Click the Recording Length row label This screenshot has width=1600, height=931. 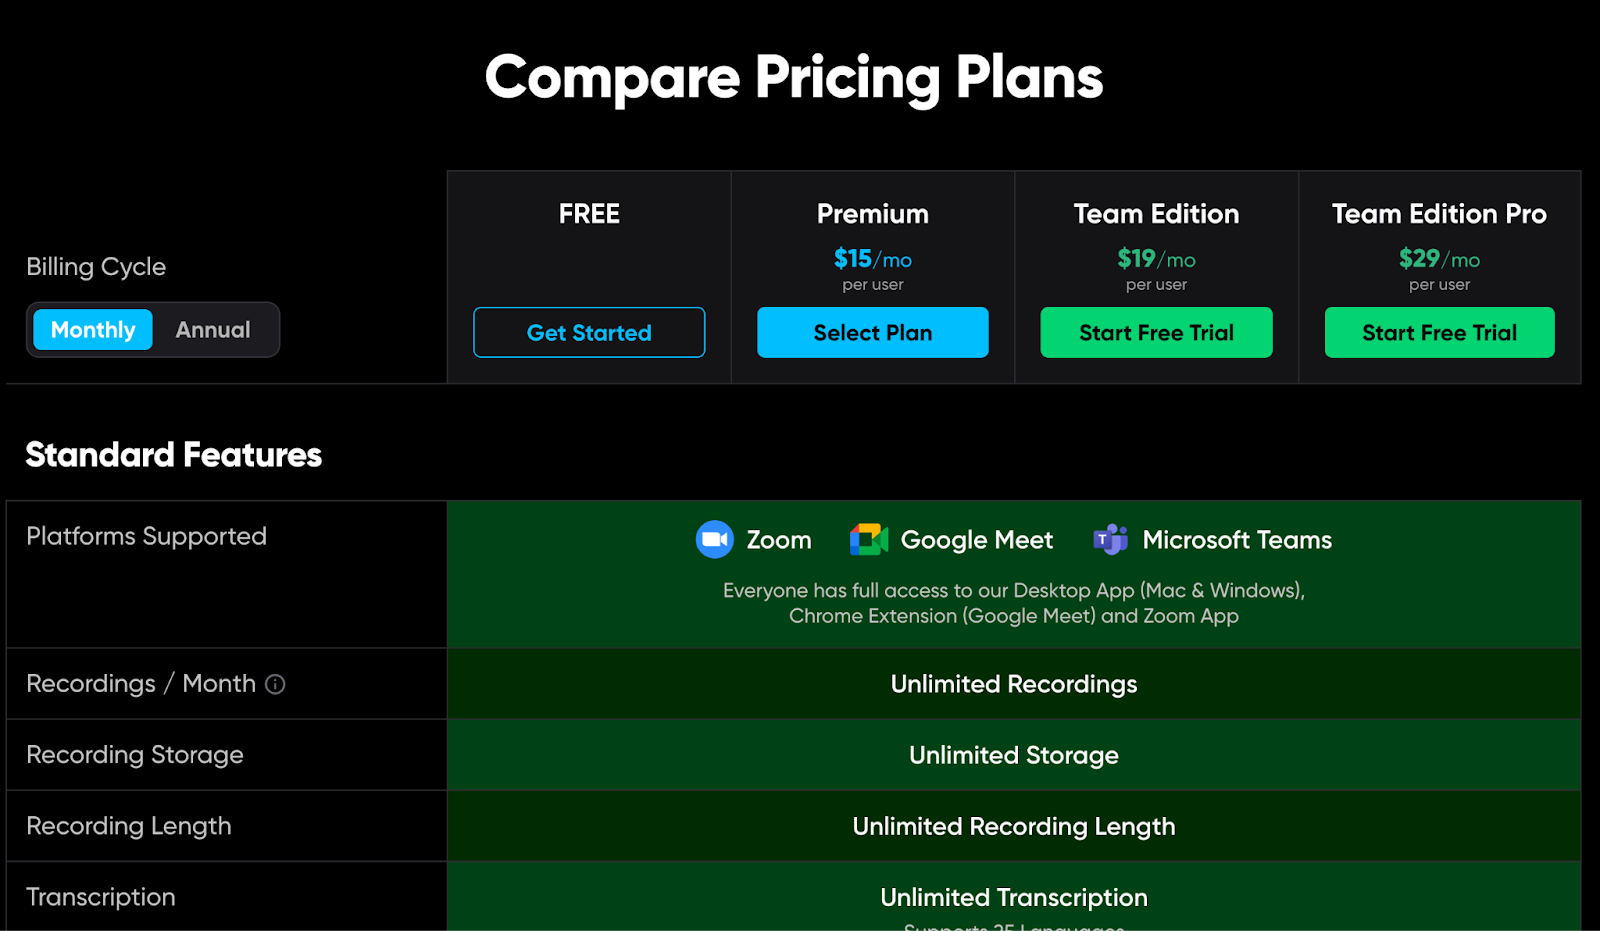[129, 826]
